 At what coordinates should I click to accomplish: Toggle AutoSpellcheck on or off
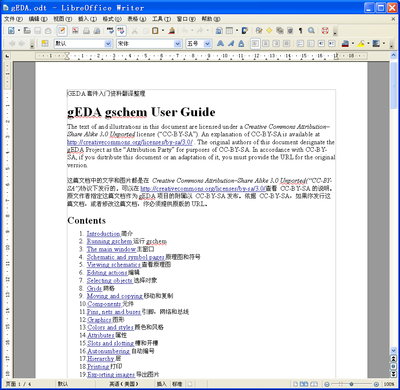[121, 31]
